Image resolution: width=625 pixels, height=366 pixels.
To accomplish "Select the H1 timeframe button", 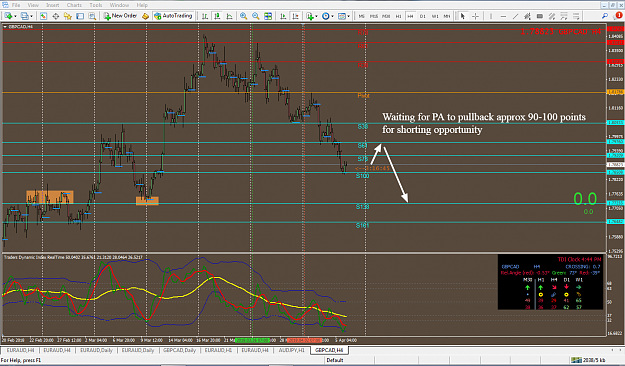I will tap(399, 16).
